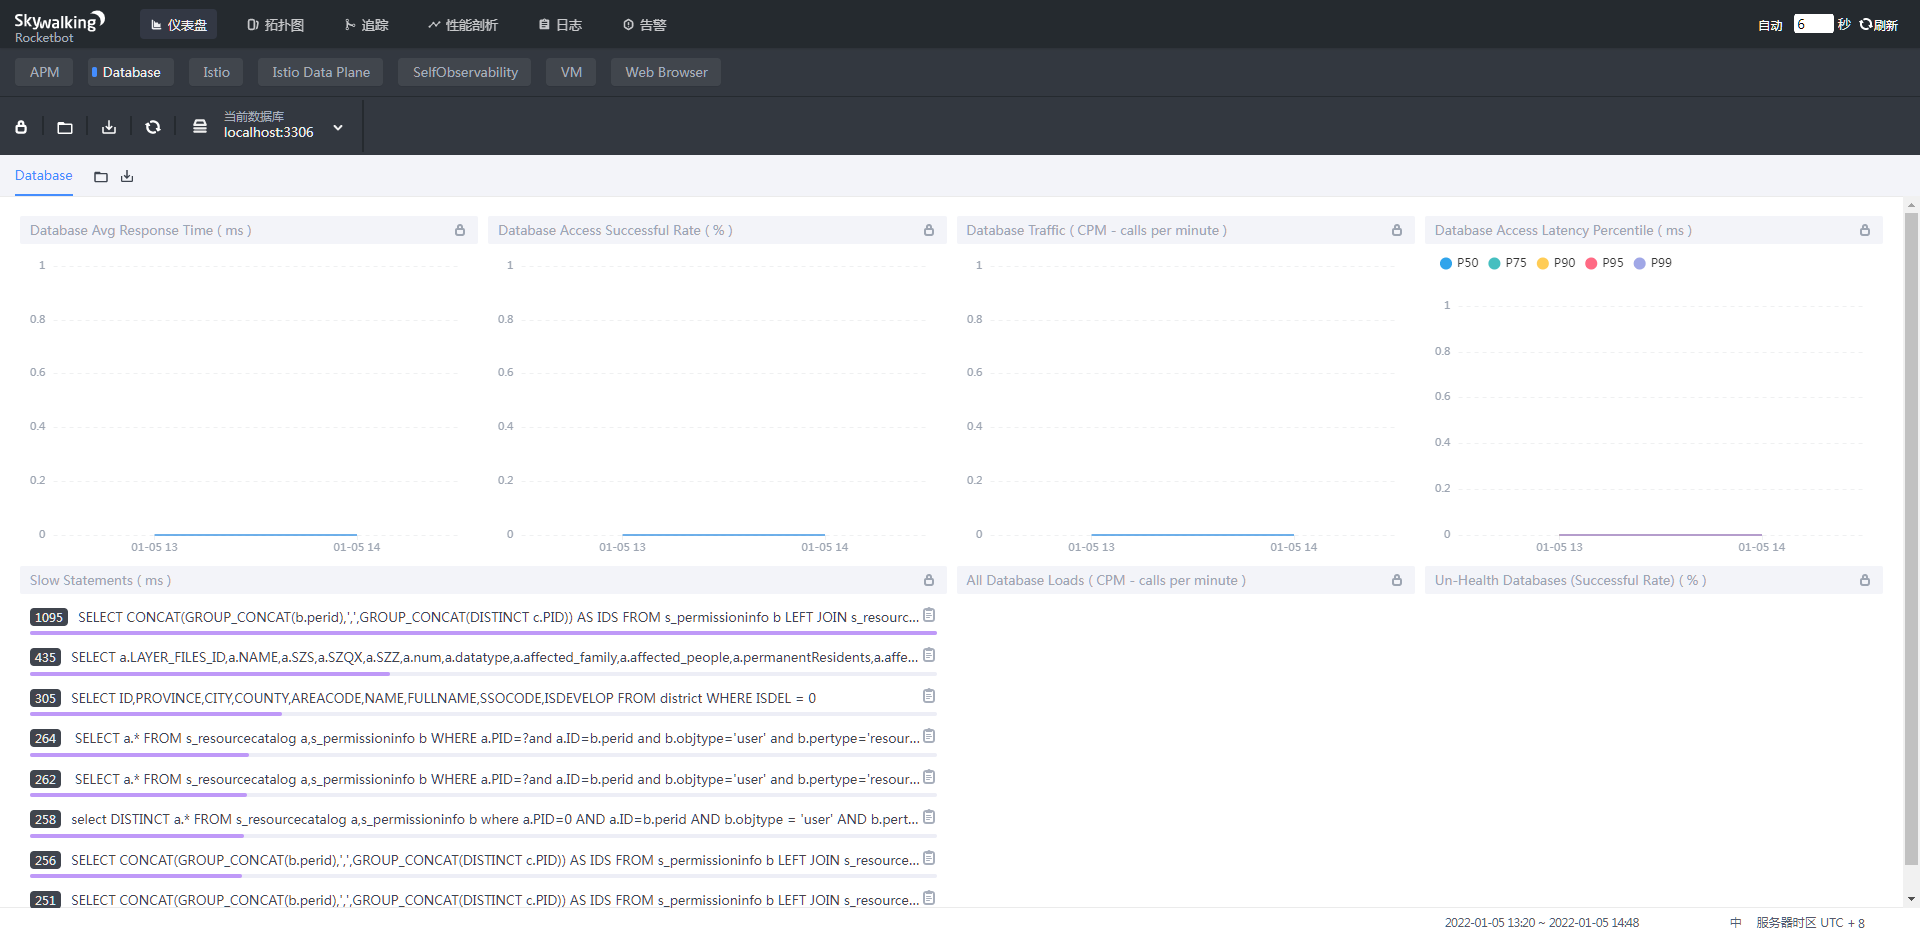Click the Skywalking Rocketbot logo

click(x=59, y=27)
